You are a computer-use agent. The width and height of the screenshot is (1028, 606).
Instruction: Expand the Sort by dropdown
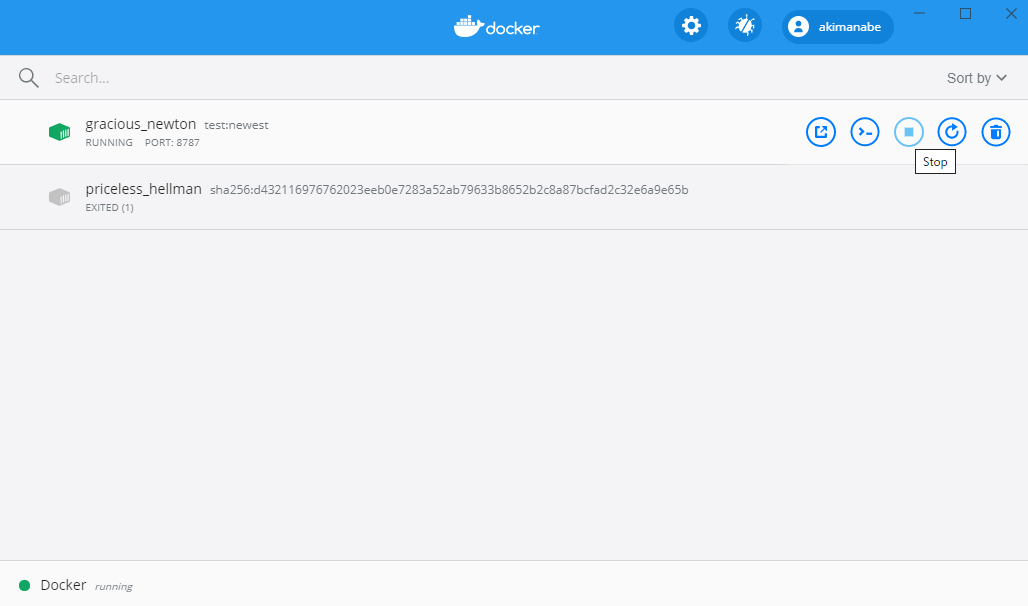976,78
